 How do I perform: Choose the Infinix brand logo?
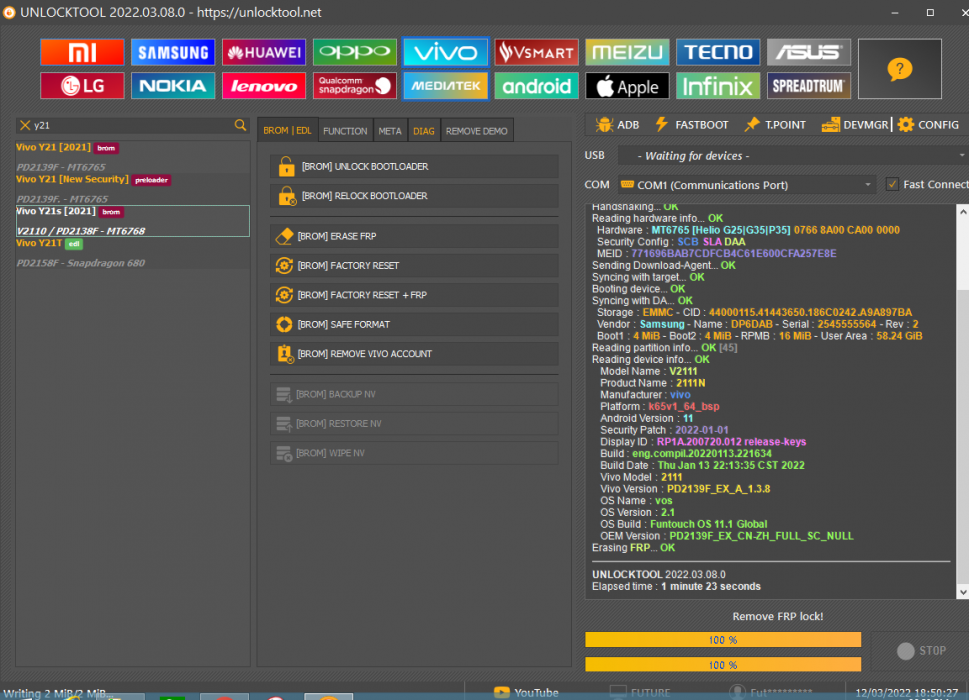tap(717, 86)
